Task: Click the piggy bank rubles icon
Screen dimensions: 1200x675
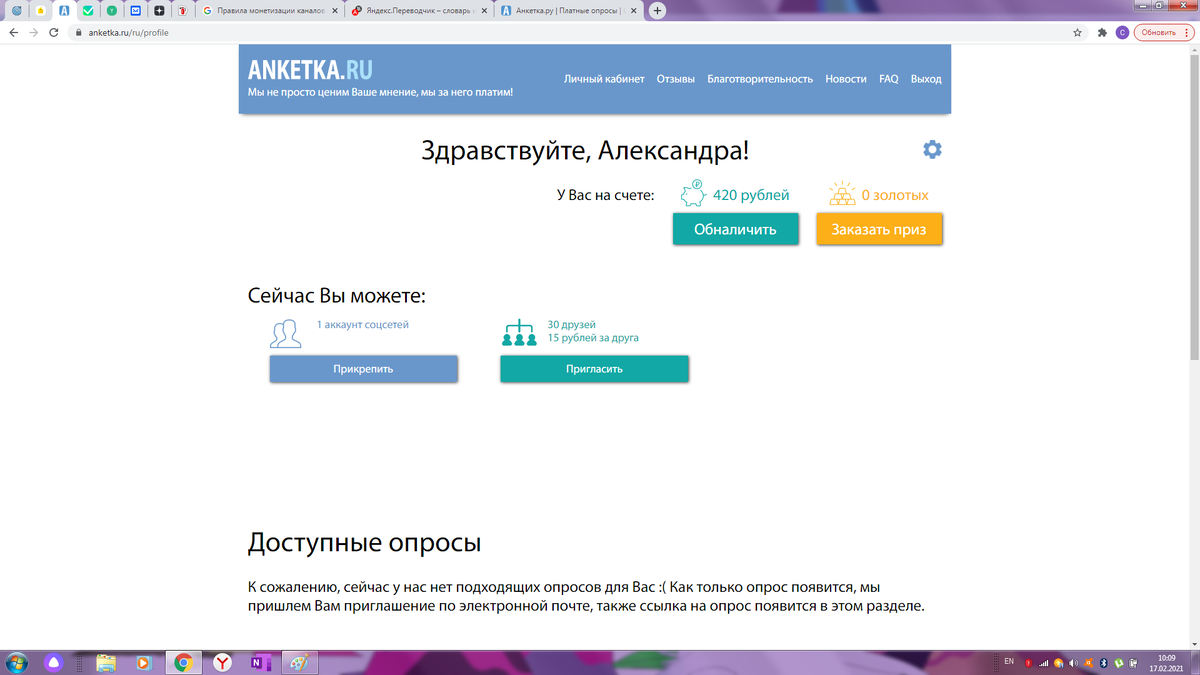Action: (x=693, y=194)
